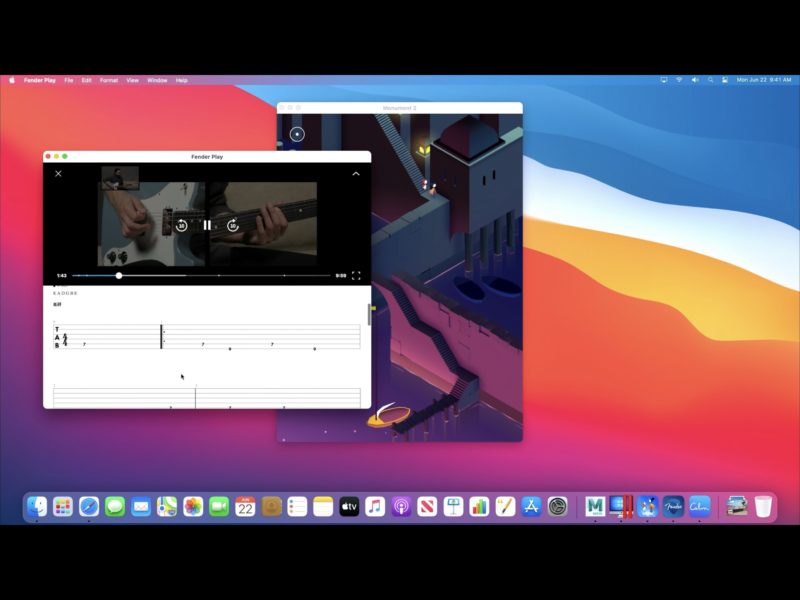Open Spotlight search in menu bar
The width and height of the screenshot is (800, 600).
point(710,80)
